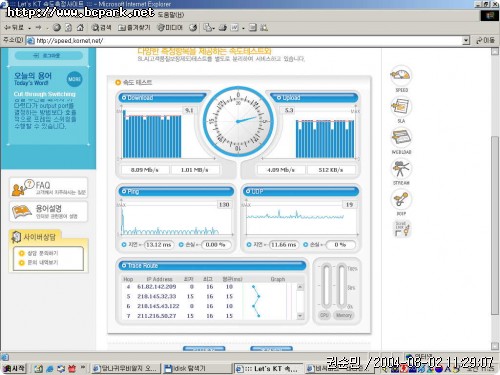Open the 미디어 media toolbar button
The image size is (500, 375).
(x=170, y=28)
